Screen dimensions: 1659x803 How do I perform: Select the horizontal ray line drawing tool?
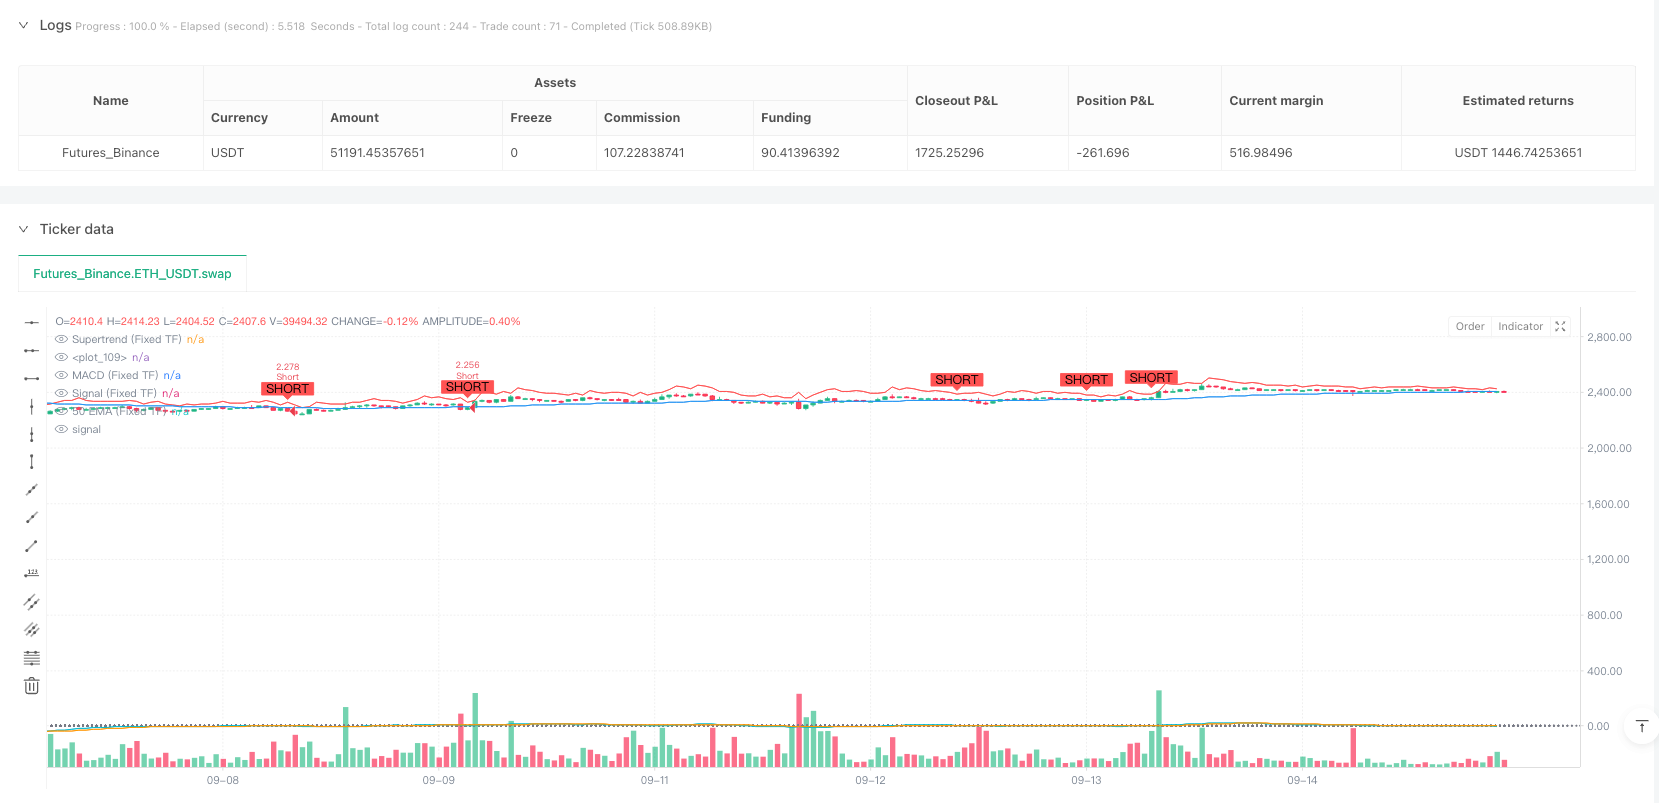tap(32, 350)
